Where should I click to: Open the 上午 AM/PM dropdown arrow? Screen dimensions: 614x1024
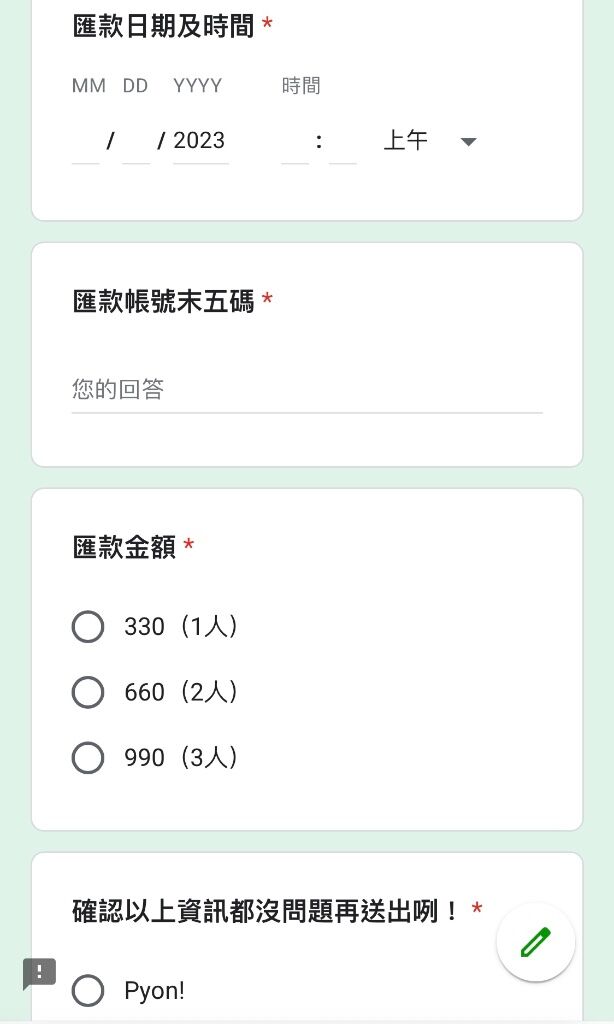click(x=468, y=142)
